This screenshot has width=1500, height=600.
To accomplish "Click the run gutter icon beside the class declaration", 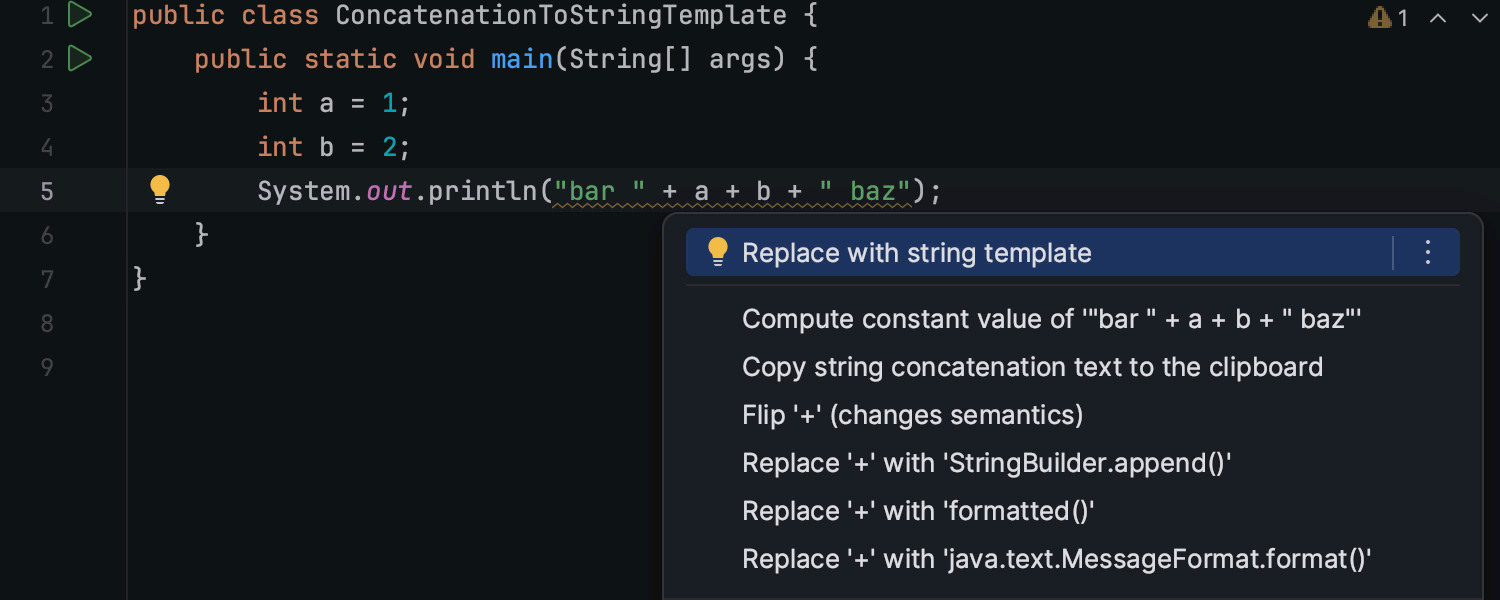I will click(x=80, y=15).
